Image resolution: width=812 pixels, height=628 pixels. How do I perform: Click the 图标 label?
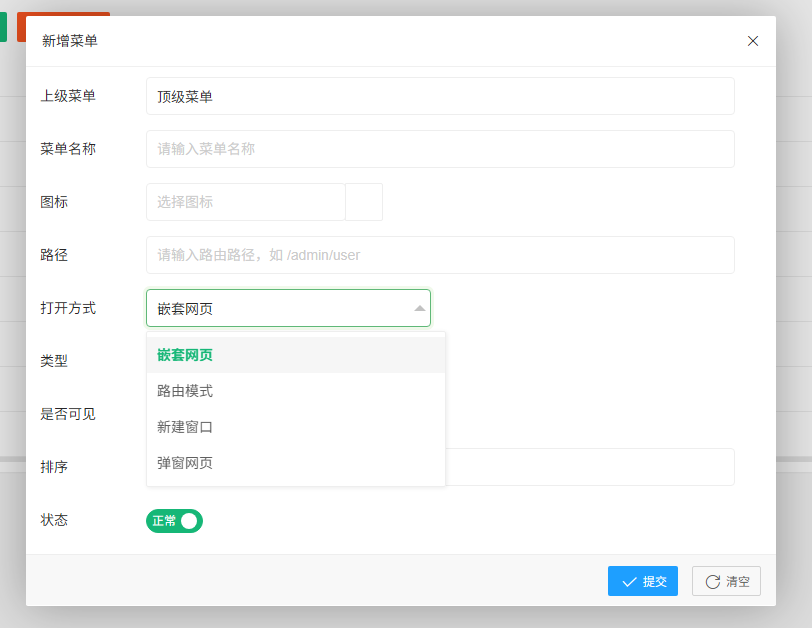(54, 202)
